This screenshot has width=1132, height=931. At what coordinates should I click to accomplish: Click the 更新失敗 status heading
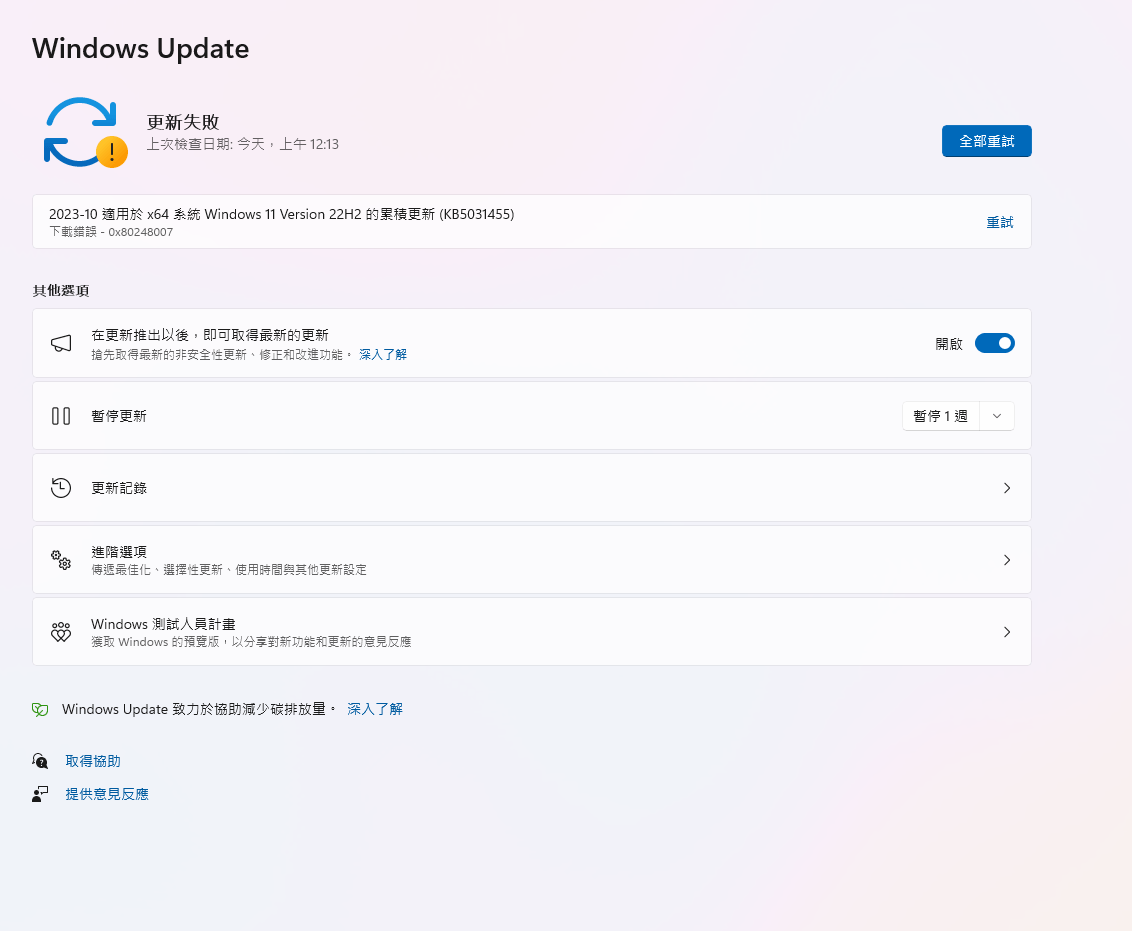click(x=183, y=121)
